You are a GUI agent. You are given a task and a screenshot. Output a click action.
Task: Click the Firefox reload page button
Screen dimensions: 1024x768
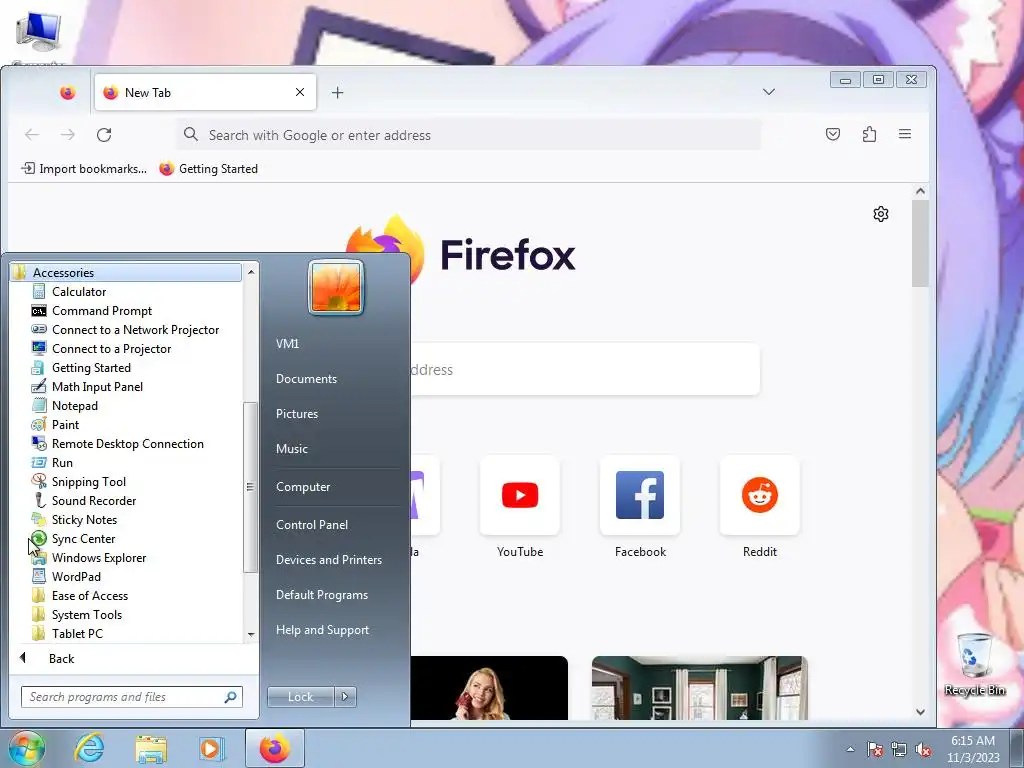click(x=104, y=135)
